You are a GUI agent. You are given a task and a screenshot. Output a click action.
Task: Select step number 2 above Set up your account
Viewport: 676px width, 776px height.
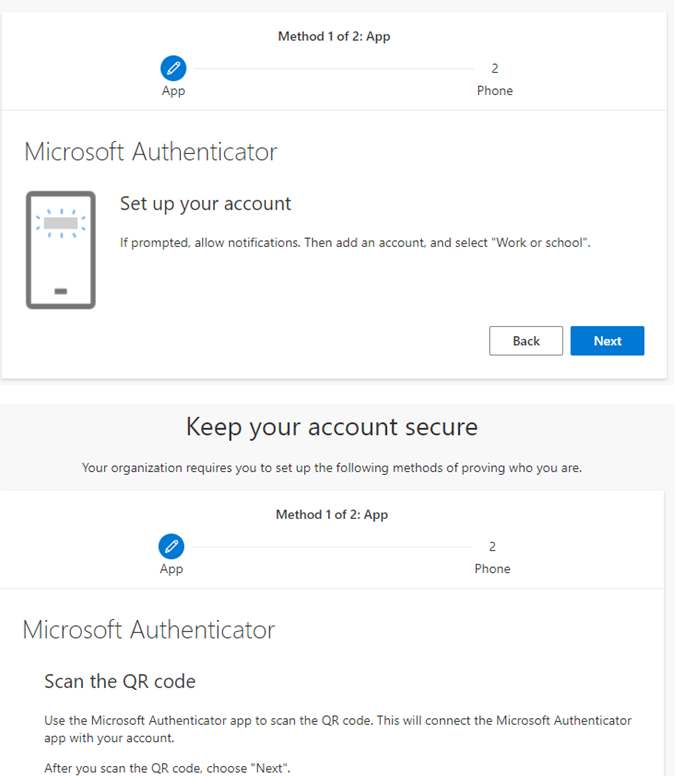point(494,69)
